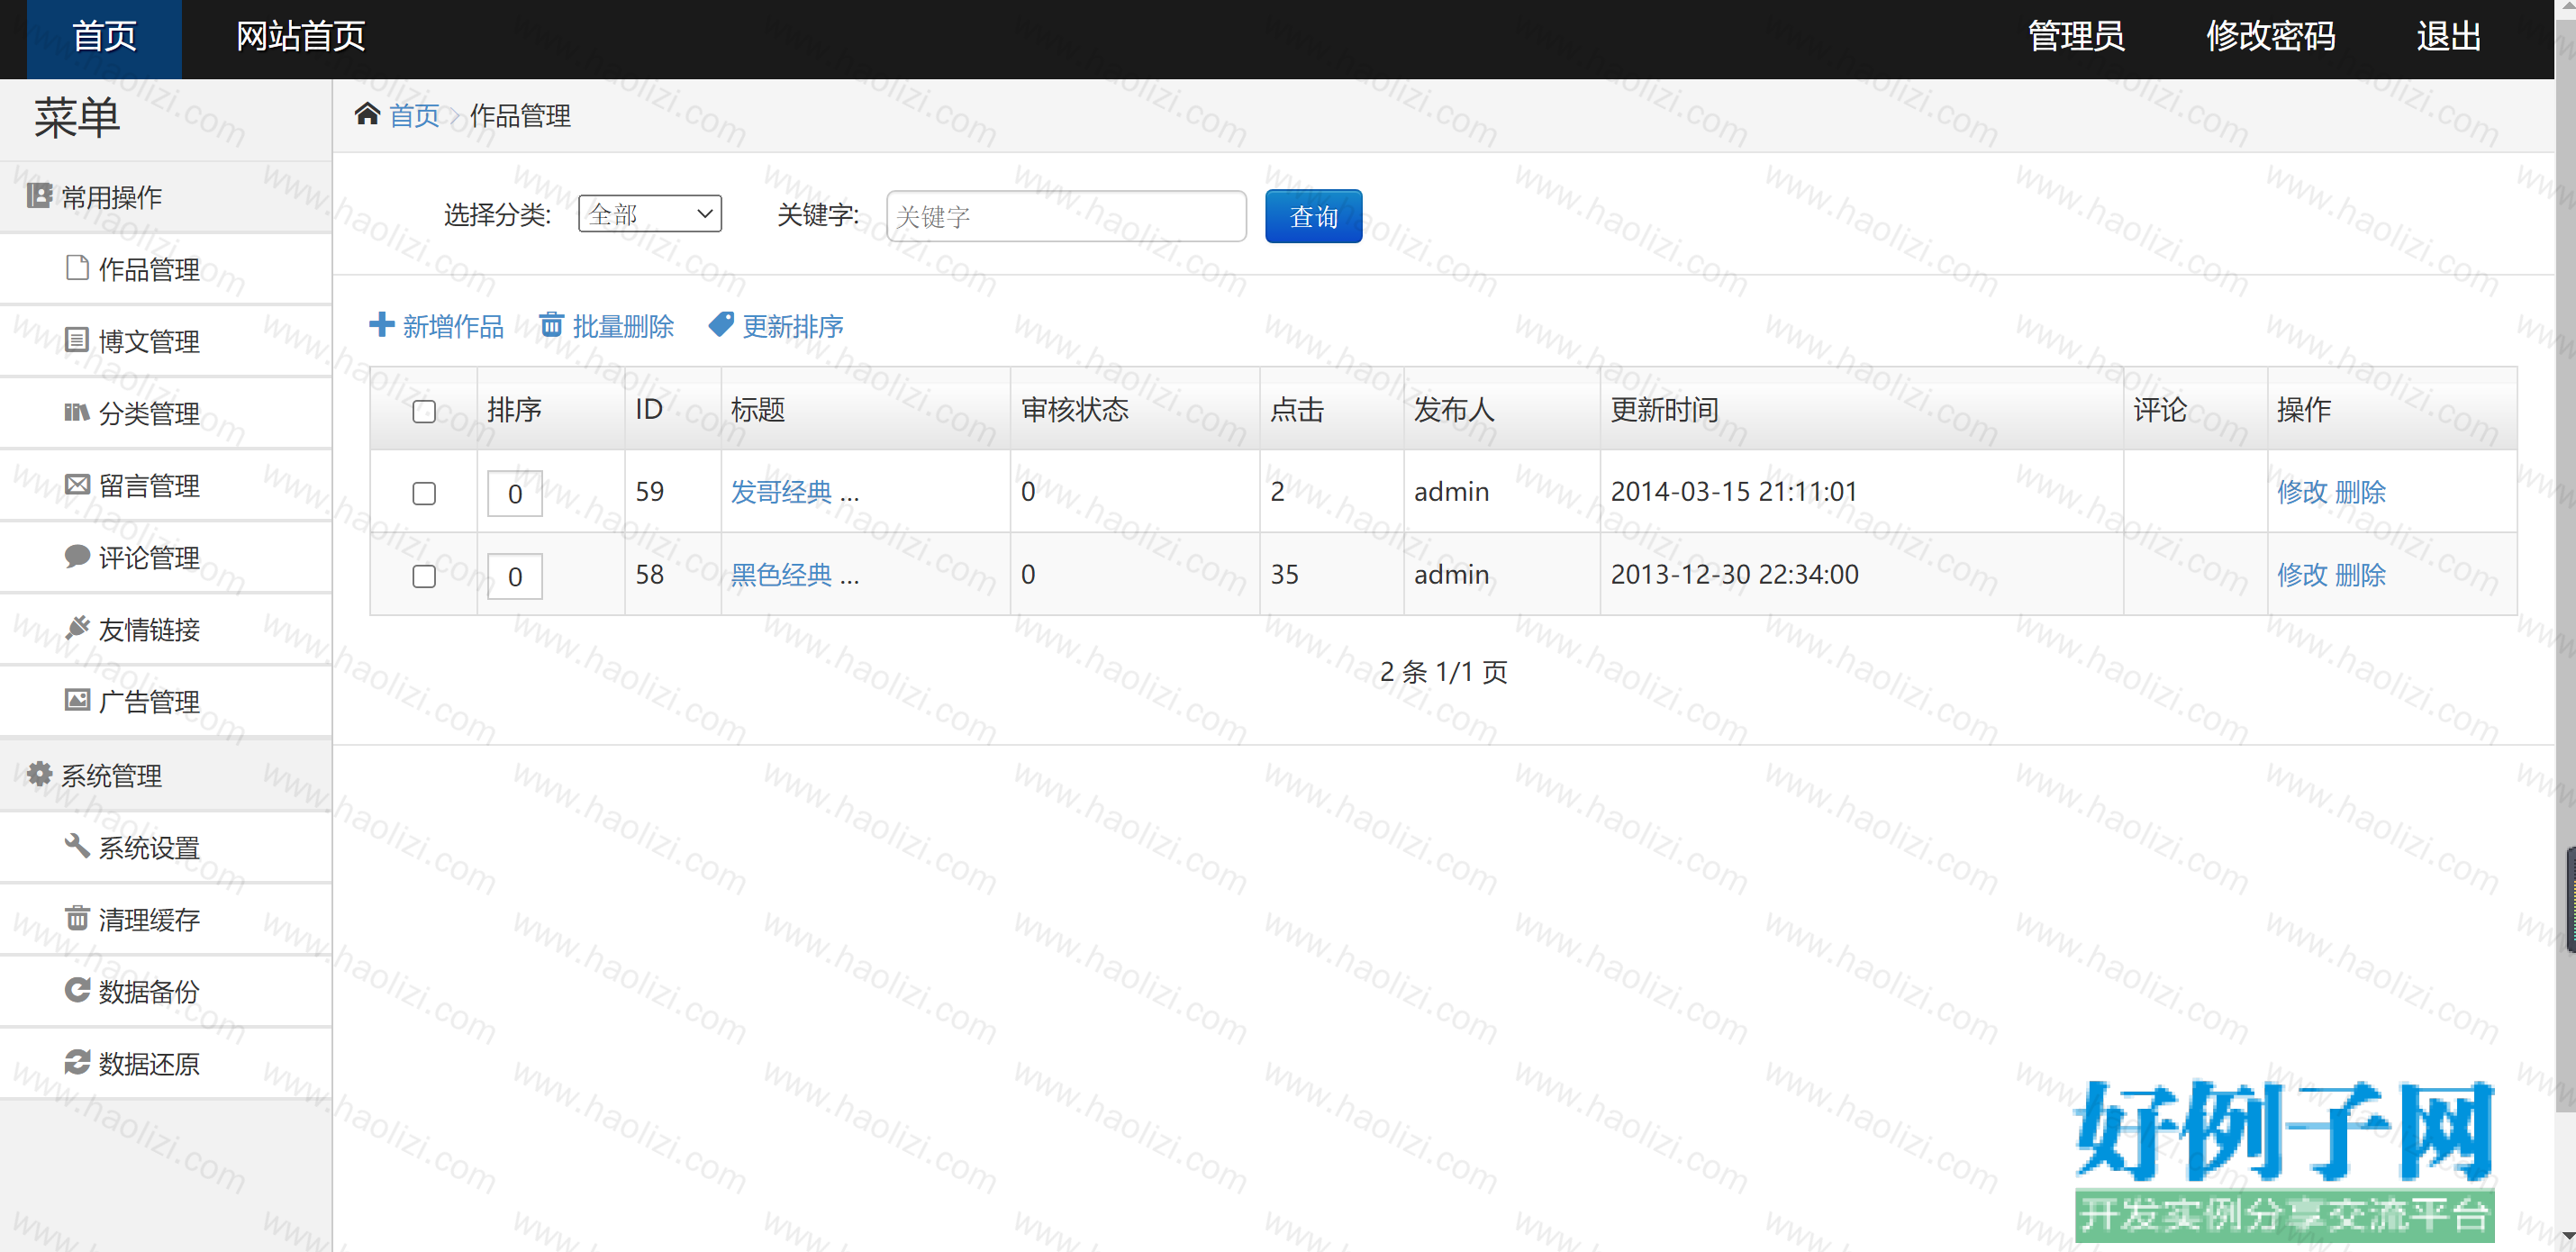Viewport: 2576px width, 1252px height.
Task: Click the 批量删除 link
Action: pos(623,326)
